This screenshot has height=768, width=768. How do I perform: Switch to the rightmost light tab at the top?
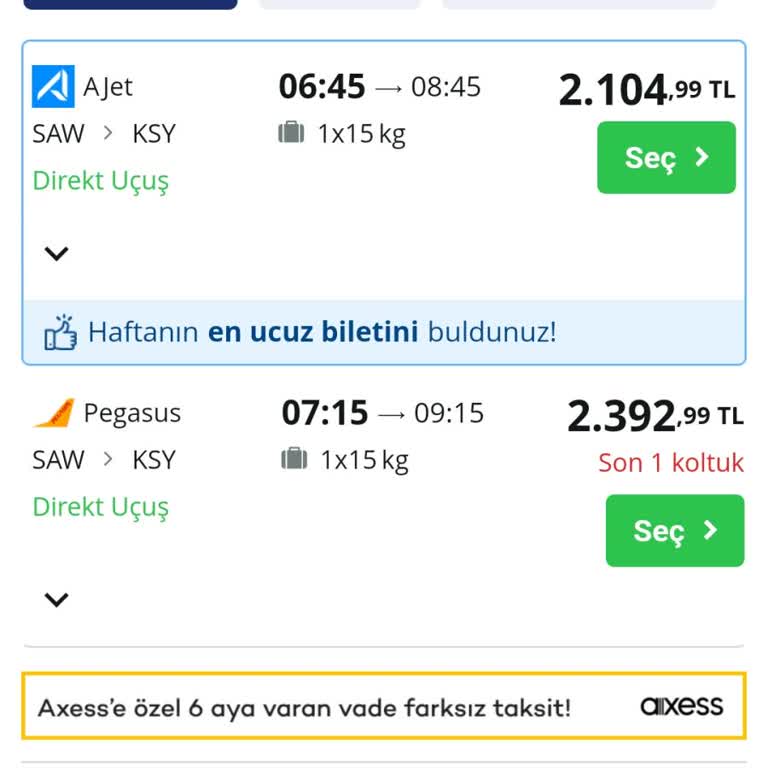pyautogui.click(x=579, y=4)
